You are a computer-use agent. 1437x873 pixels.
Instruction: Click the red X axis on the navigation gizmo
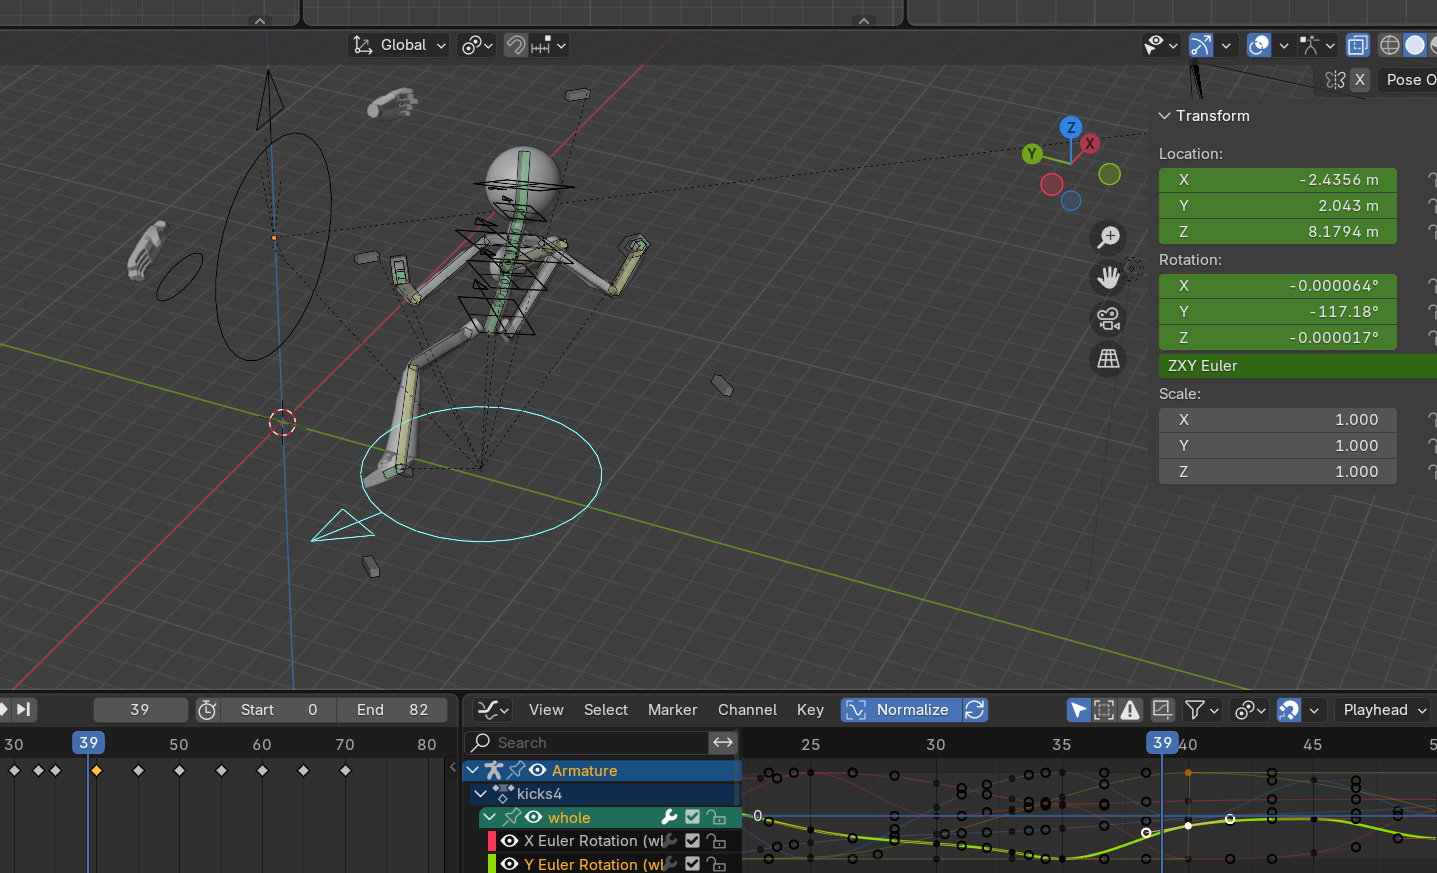point(1090,143)
